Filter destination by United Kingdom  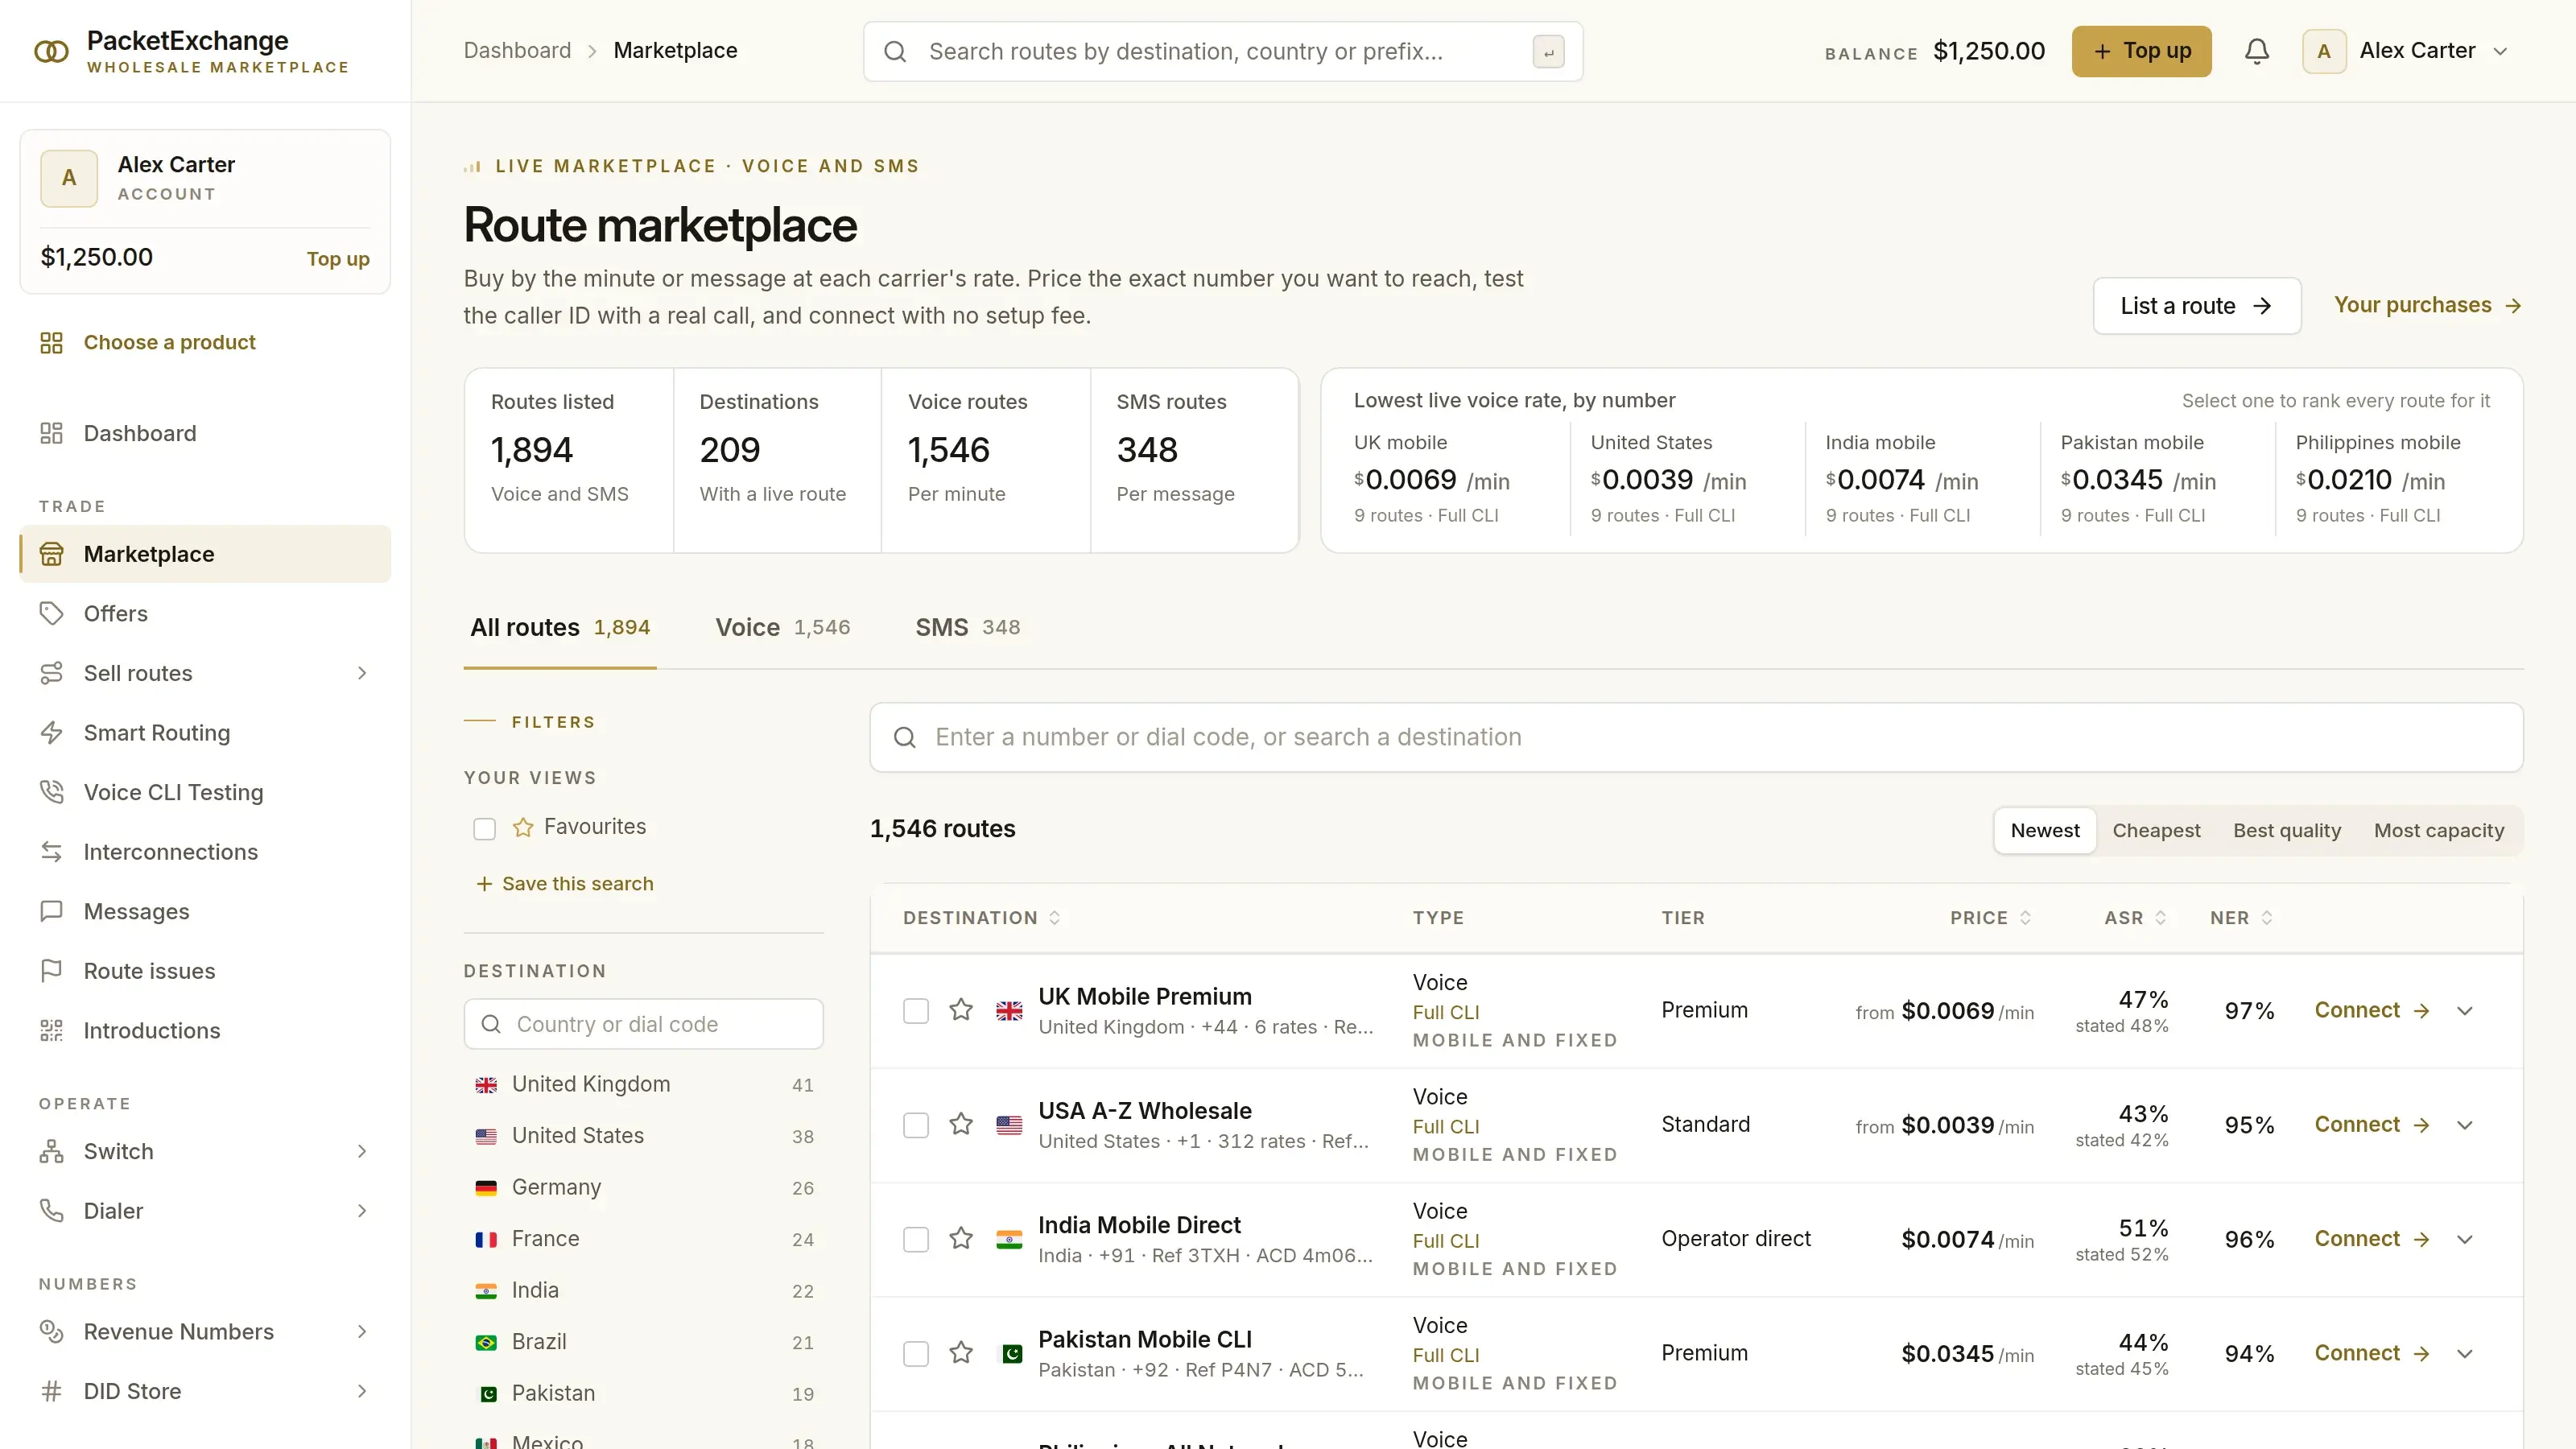tap(644, 1084)
